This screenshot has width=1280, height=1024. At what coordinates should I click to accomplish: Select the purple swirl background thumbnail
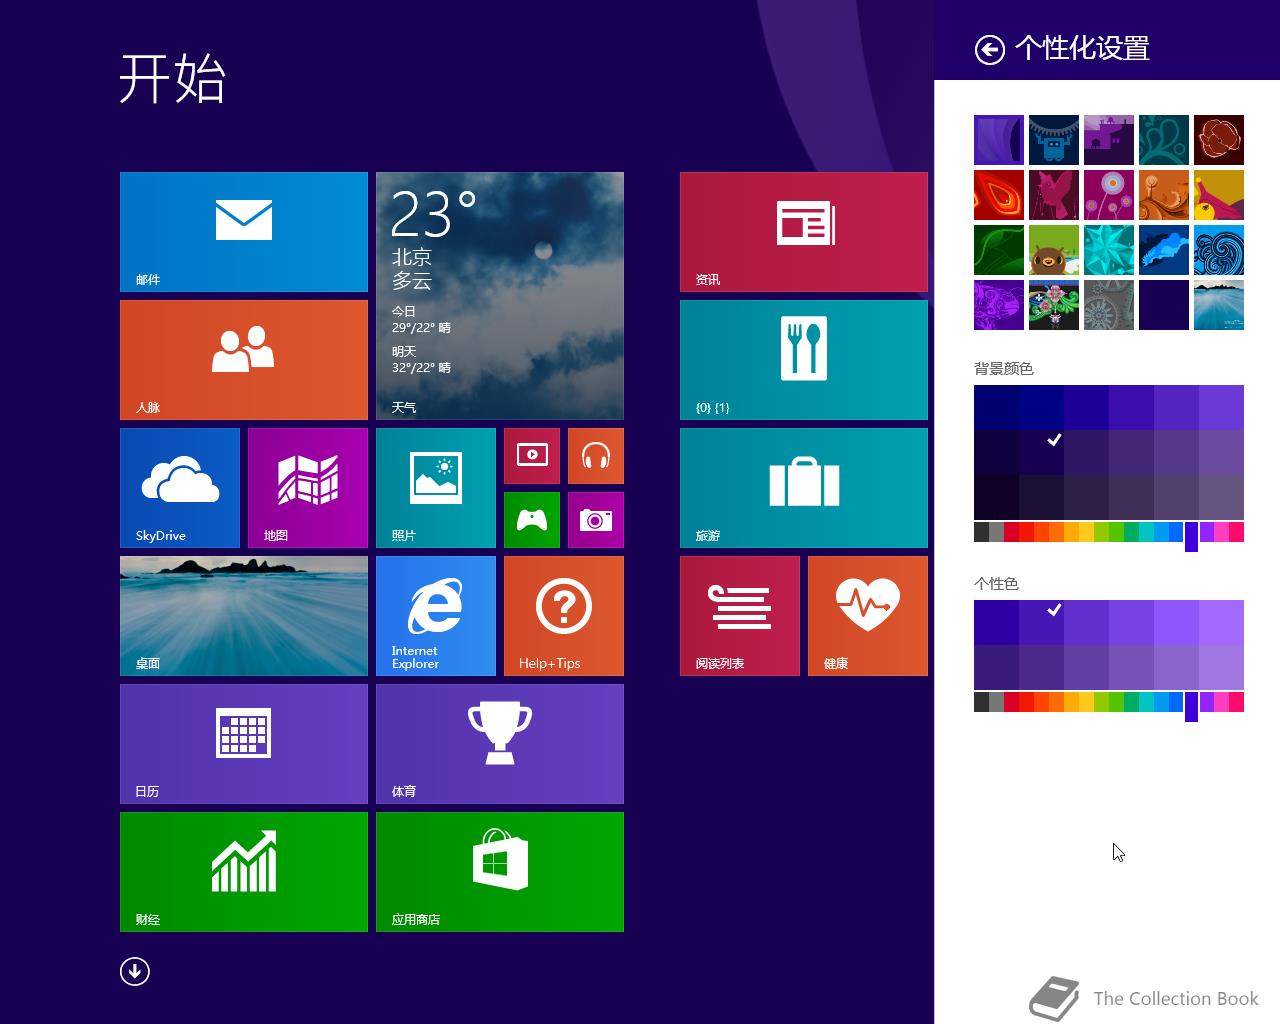999,140
